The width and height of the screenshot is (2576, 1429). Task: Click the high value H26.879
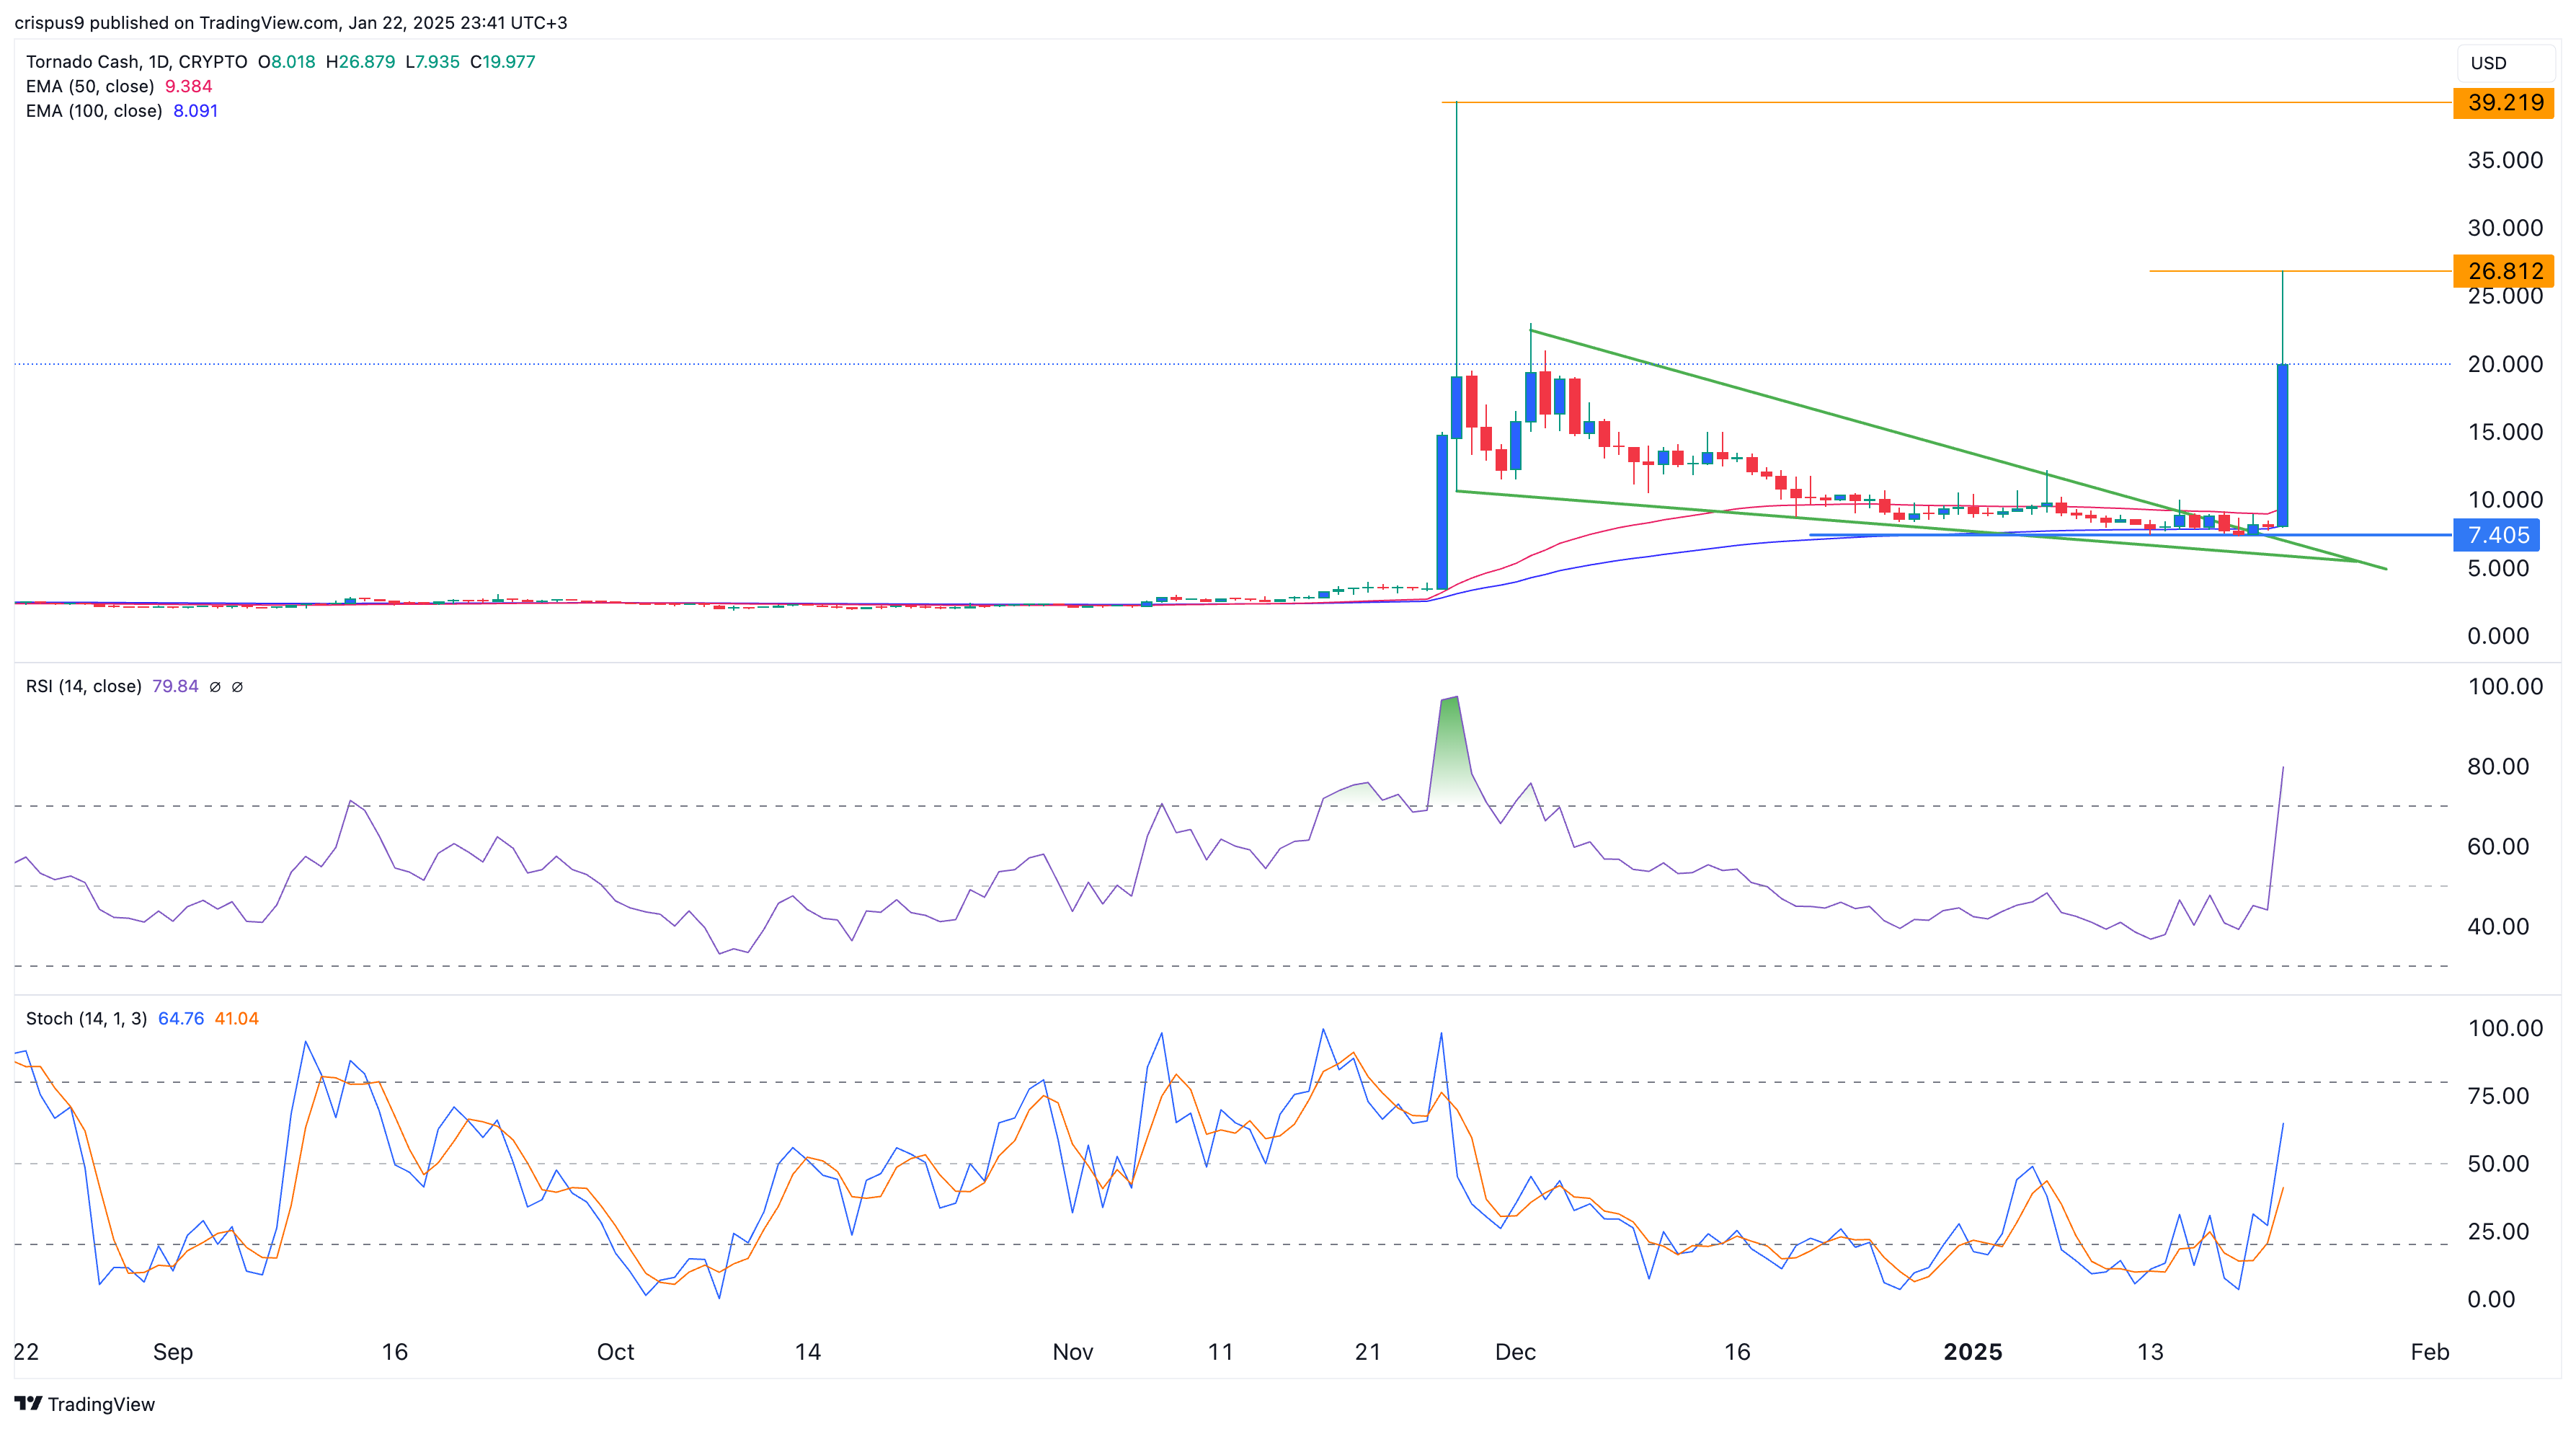point(360,62)
